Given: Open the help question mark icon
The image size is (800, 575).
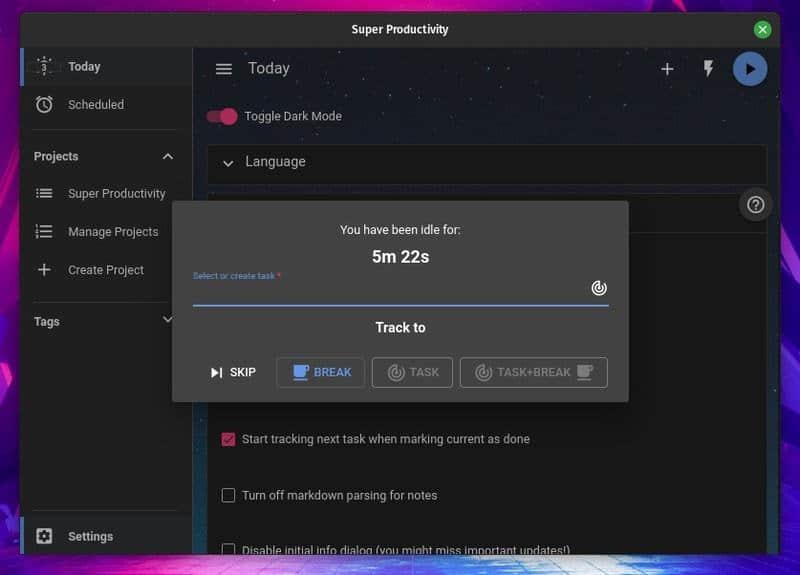Looking at the screenshot, I should click(x=756, y=204).
